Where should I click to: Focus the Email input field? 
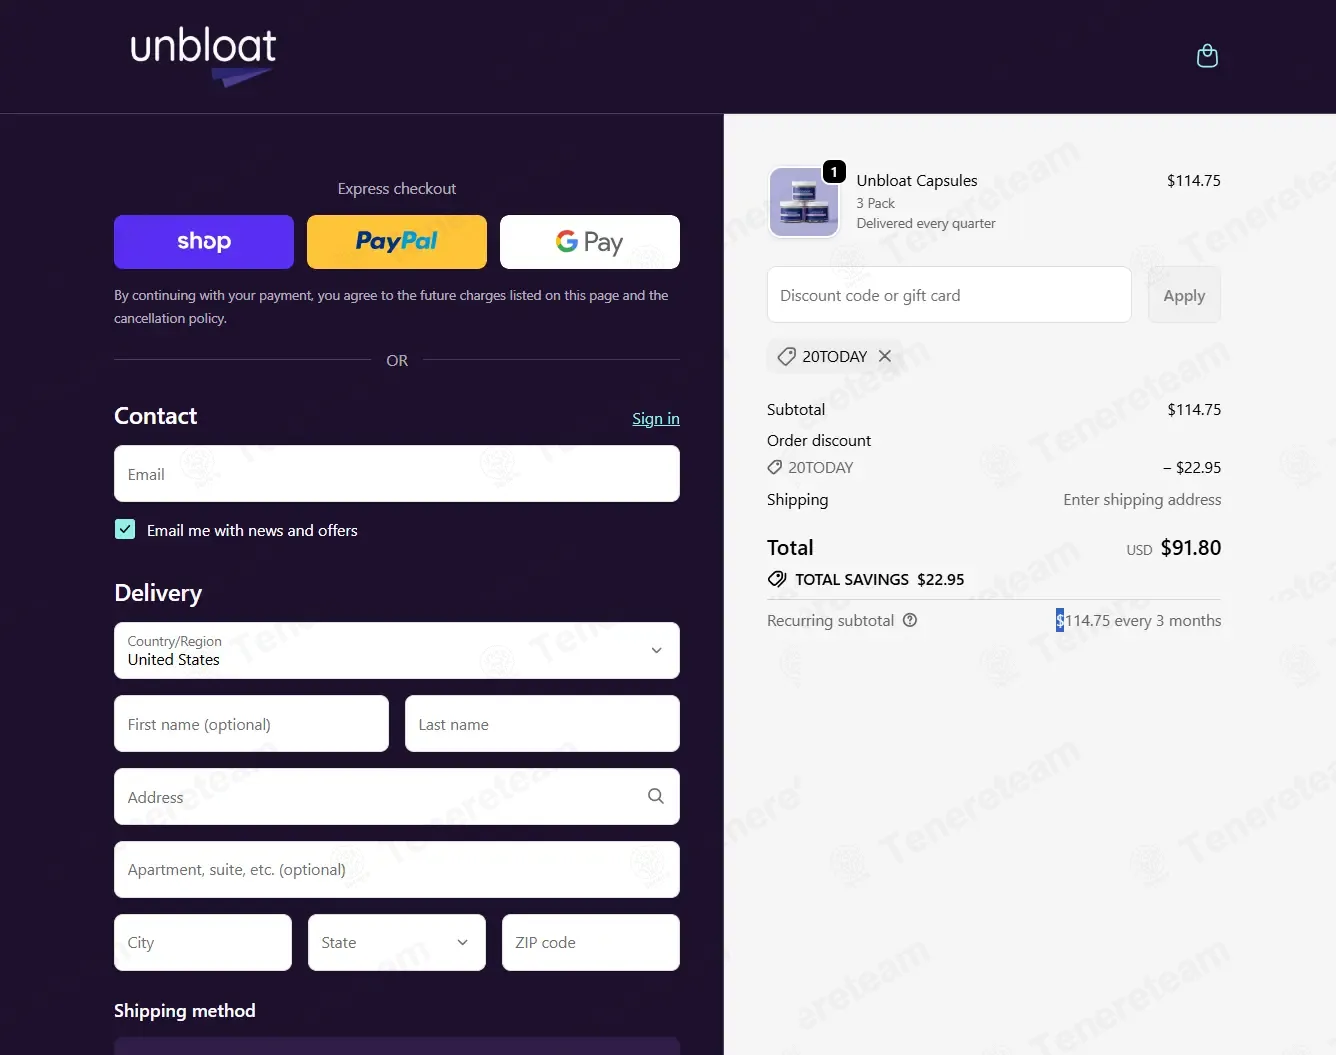(397, 474)
